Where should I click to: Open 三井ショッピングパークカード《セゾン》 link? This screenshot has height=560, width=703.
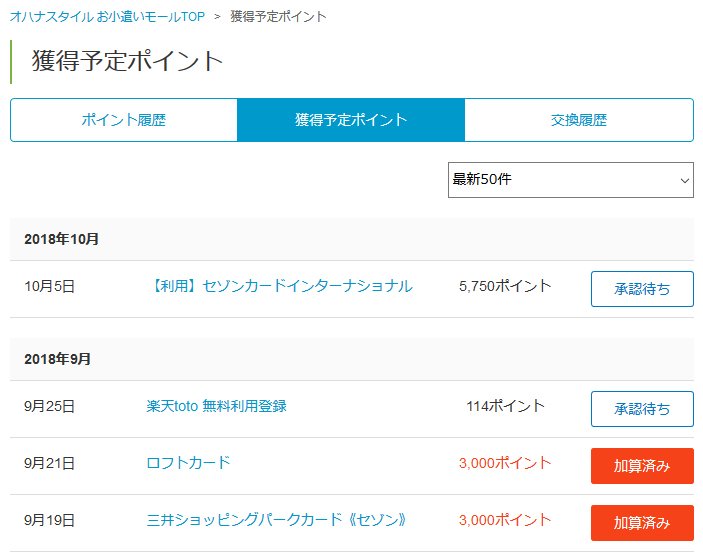pos(277,520)
